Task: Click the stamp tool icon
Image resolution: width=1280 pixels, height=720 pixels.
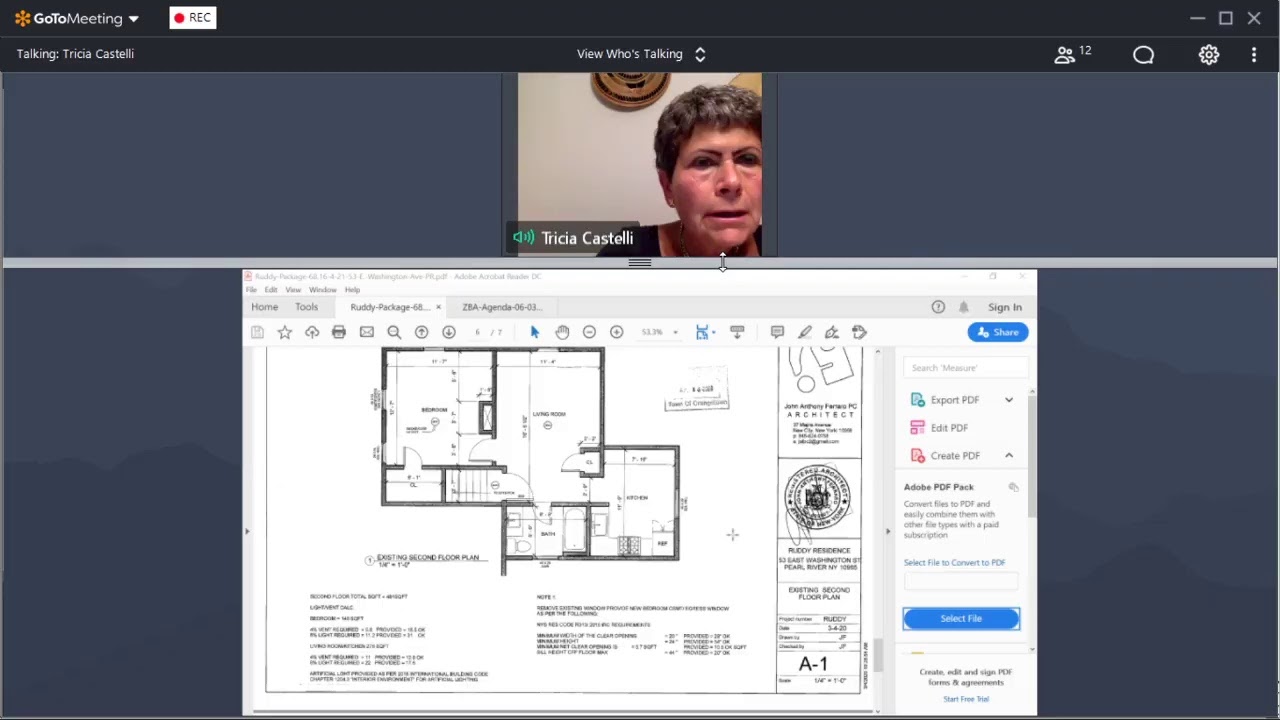Action: (x=859, y=332)
